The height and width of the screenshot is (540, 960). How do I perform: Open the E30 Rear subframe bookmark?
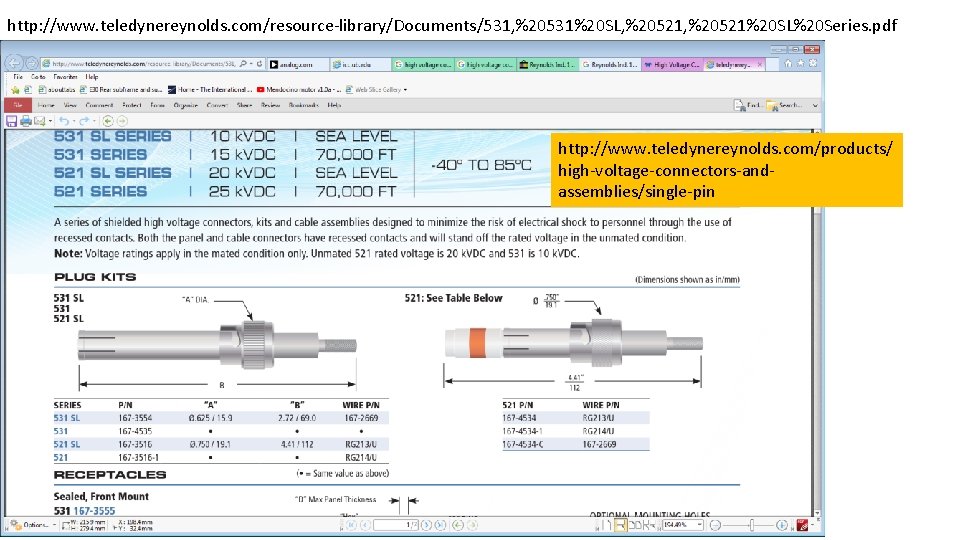coord(121,90)
